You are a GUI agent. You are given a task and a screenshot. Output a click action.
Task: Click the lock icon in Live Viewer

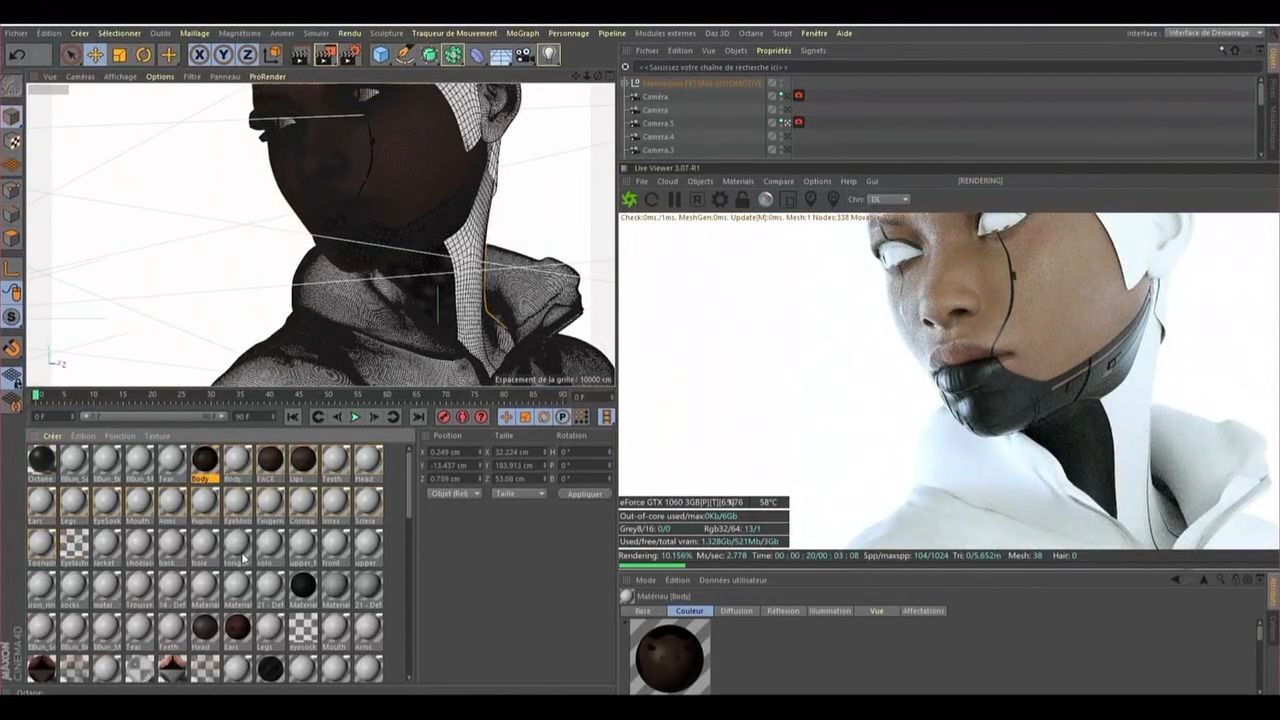(742, 200)
